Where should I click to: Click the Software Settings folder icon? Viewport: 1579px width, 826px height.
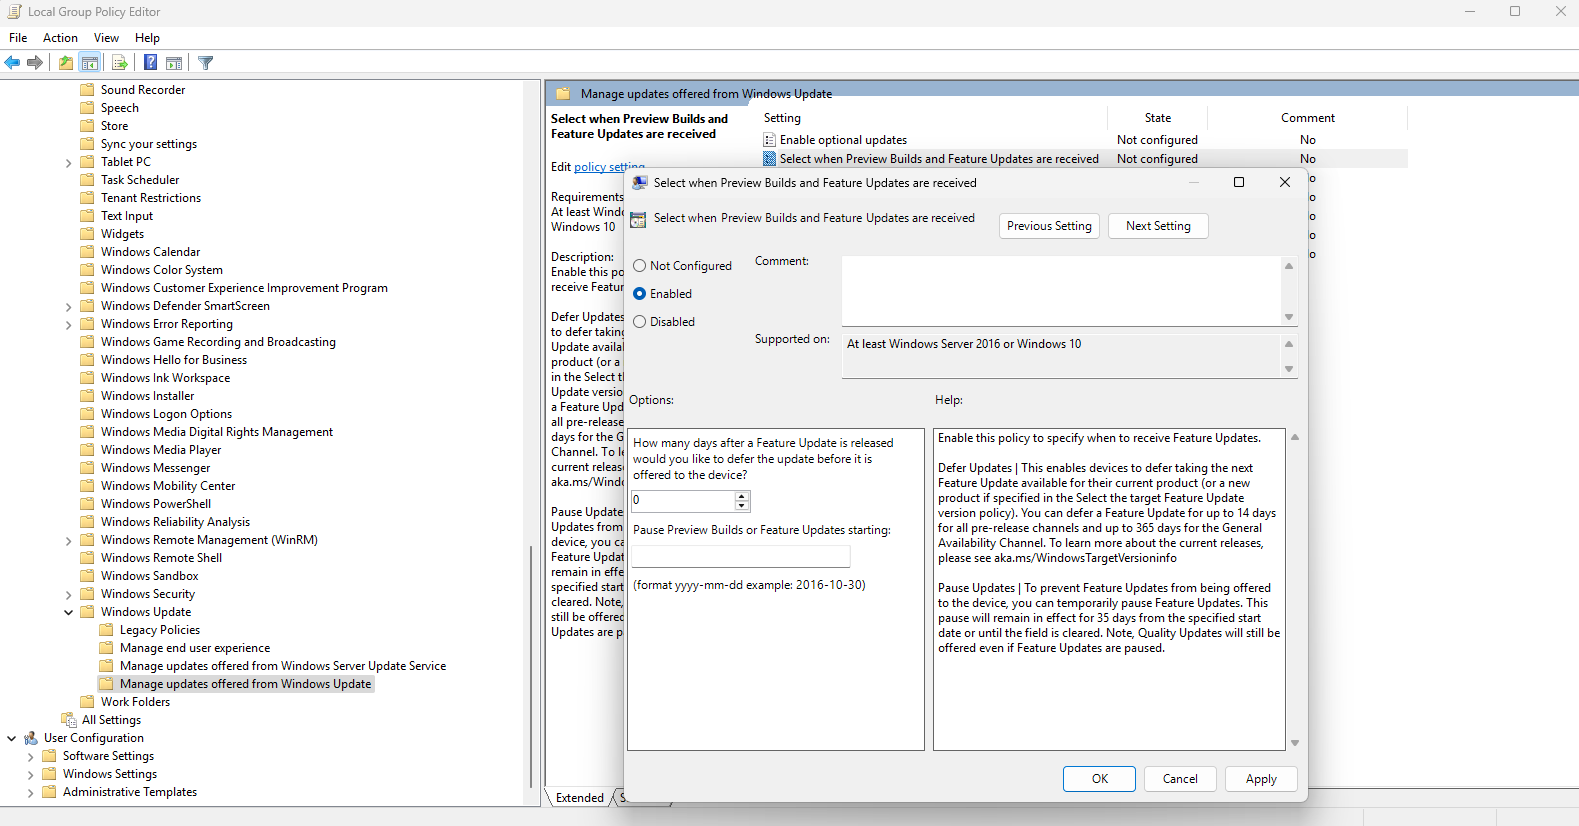pos(49,756)
